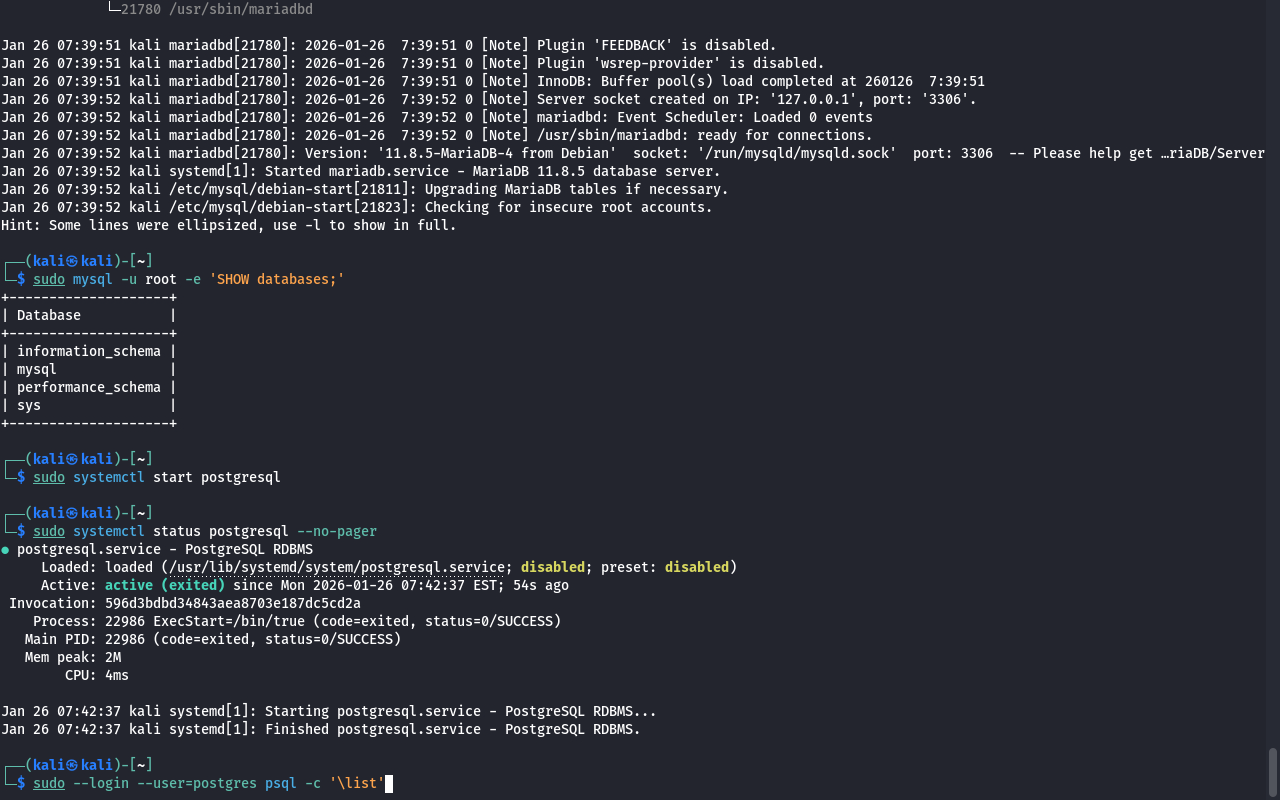Click 'SHOW databases;' in the mysql command
This screenshot has height=800, width=1280.
click(276, 279)
